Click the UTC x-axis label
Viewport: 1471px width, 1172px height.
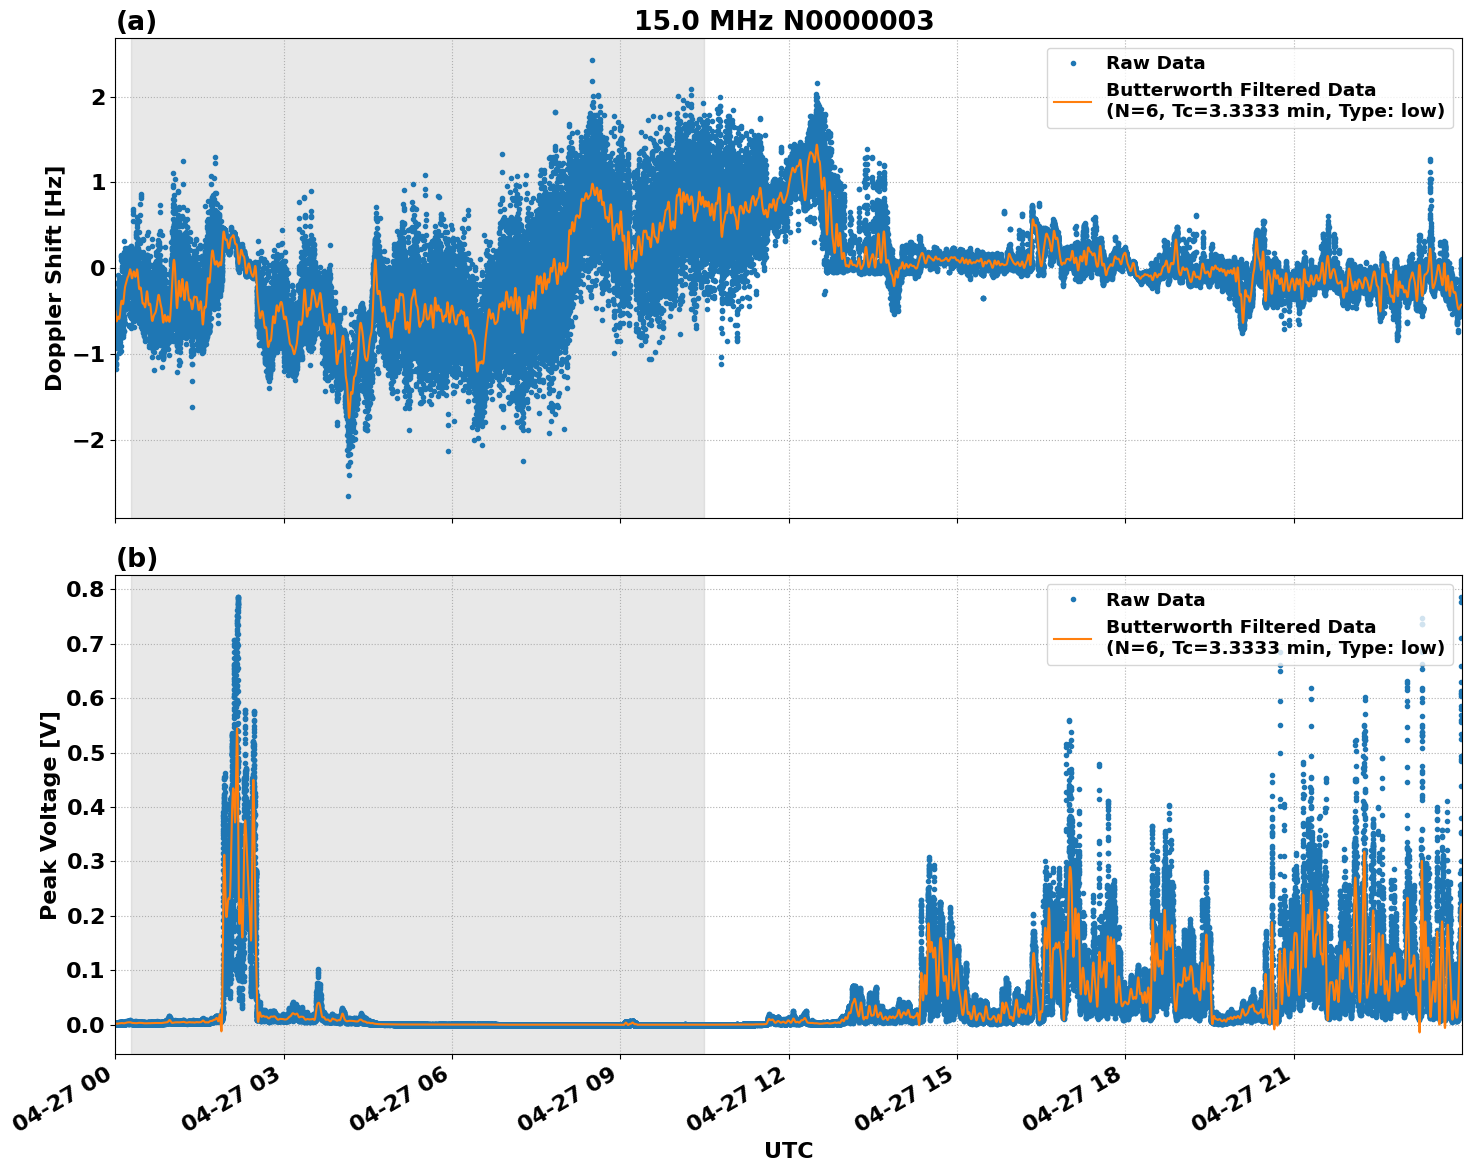[x=787, y=1150]
